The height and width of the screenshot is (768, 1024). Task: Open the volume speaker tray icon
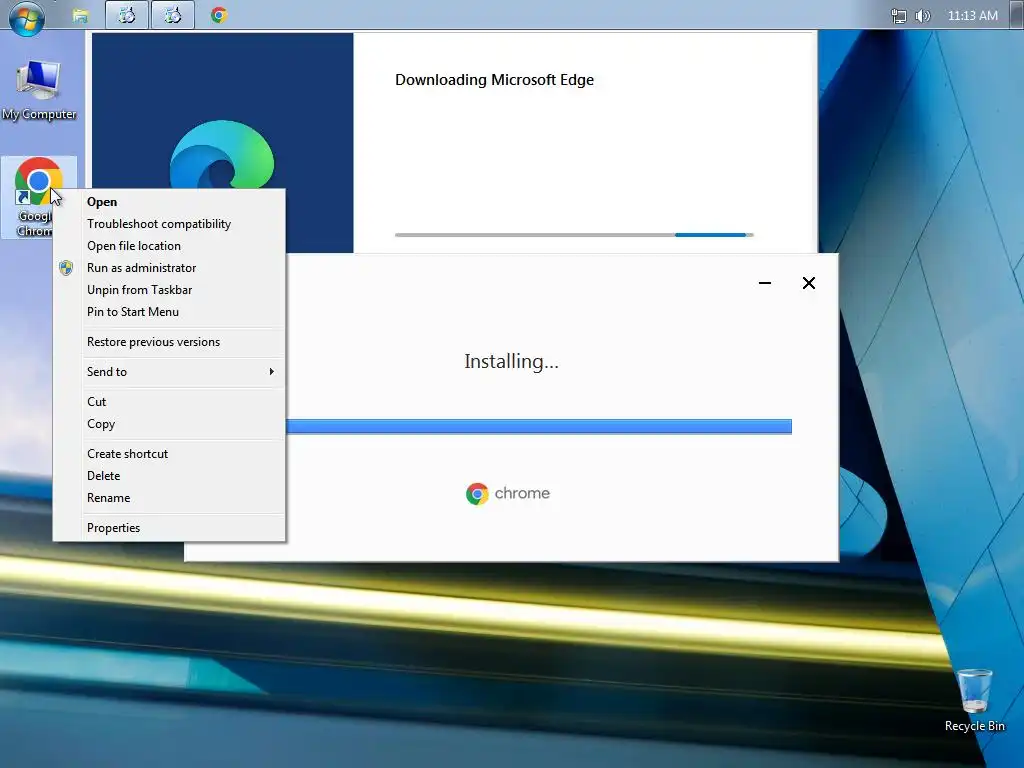923,16
